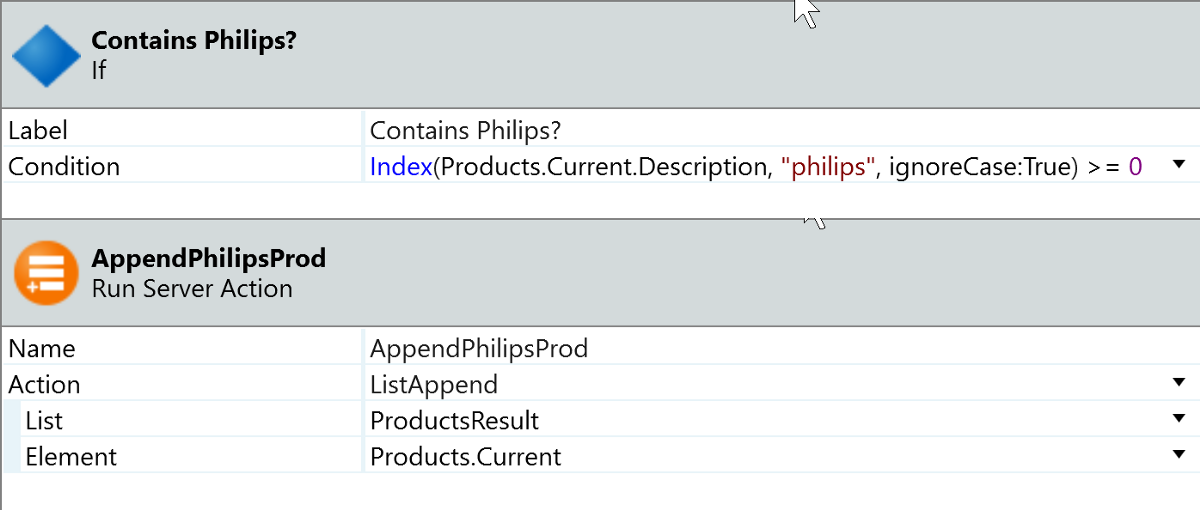Expand the Element property dropdown arrow

tap(1178, 456)
